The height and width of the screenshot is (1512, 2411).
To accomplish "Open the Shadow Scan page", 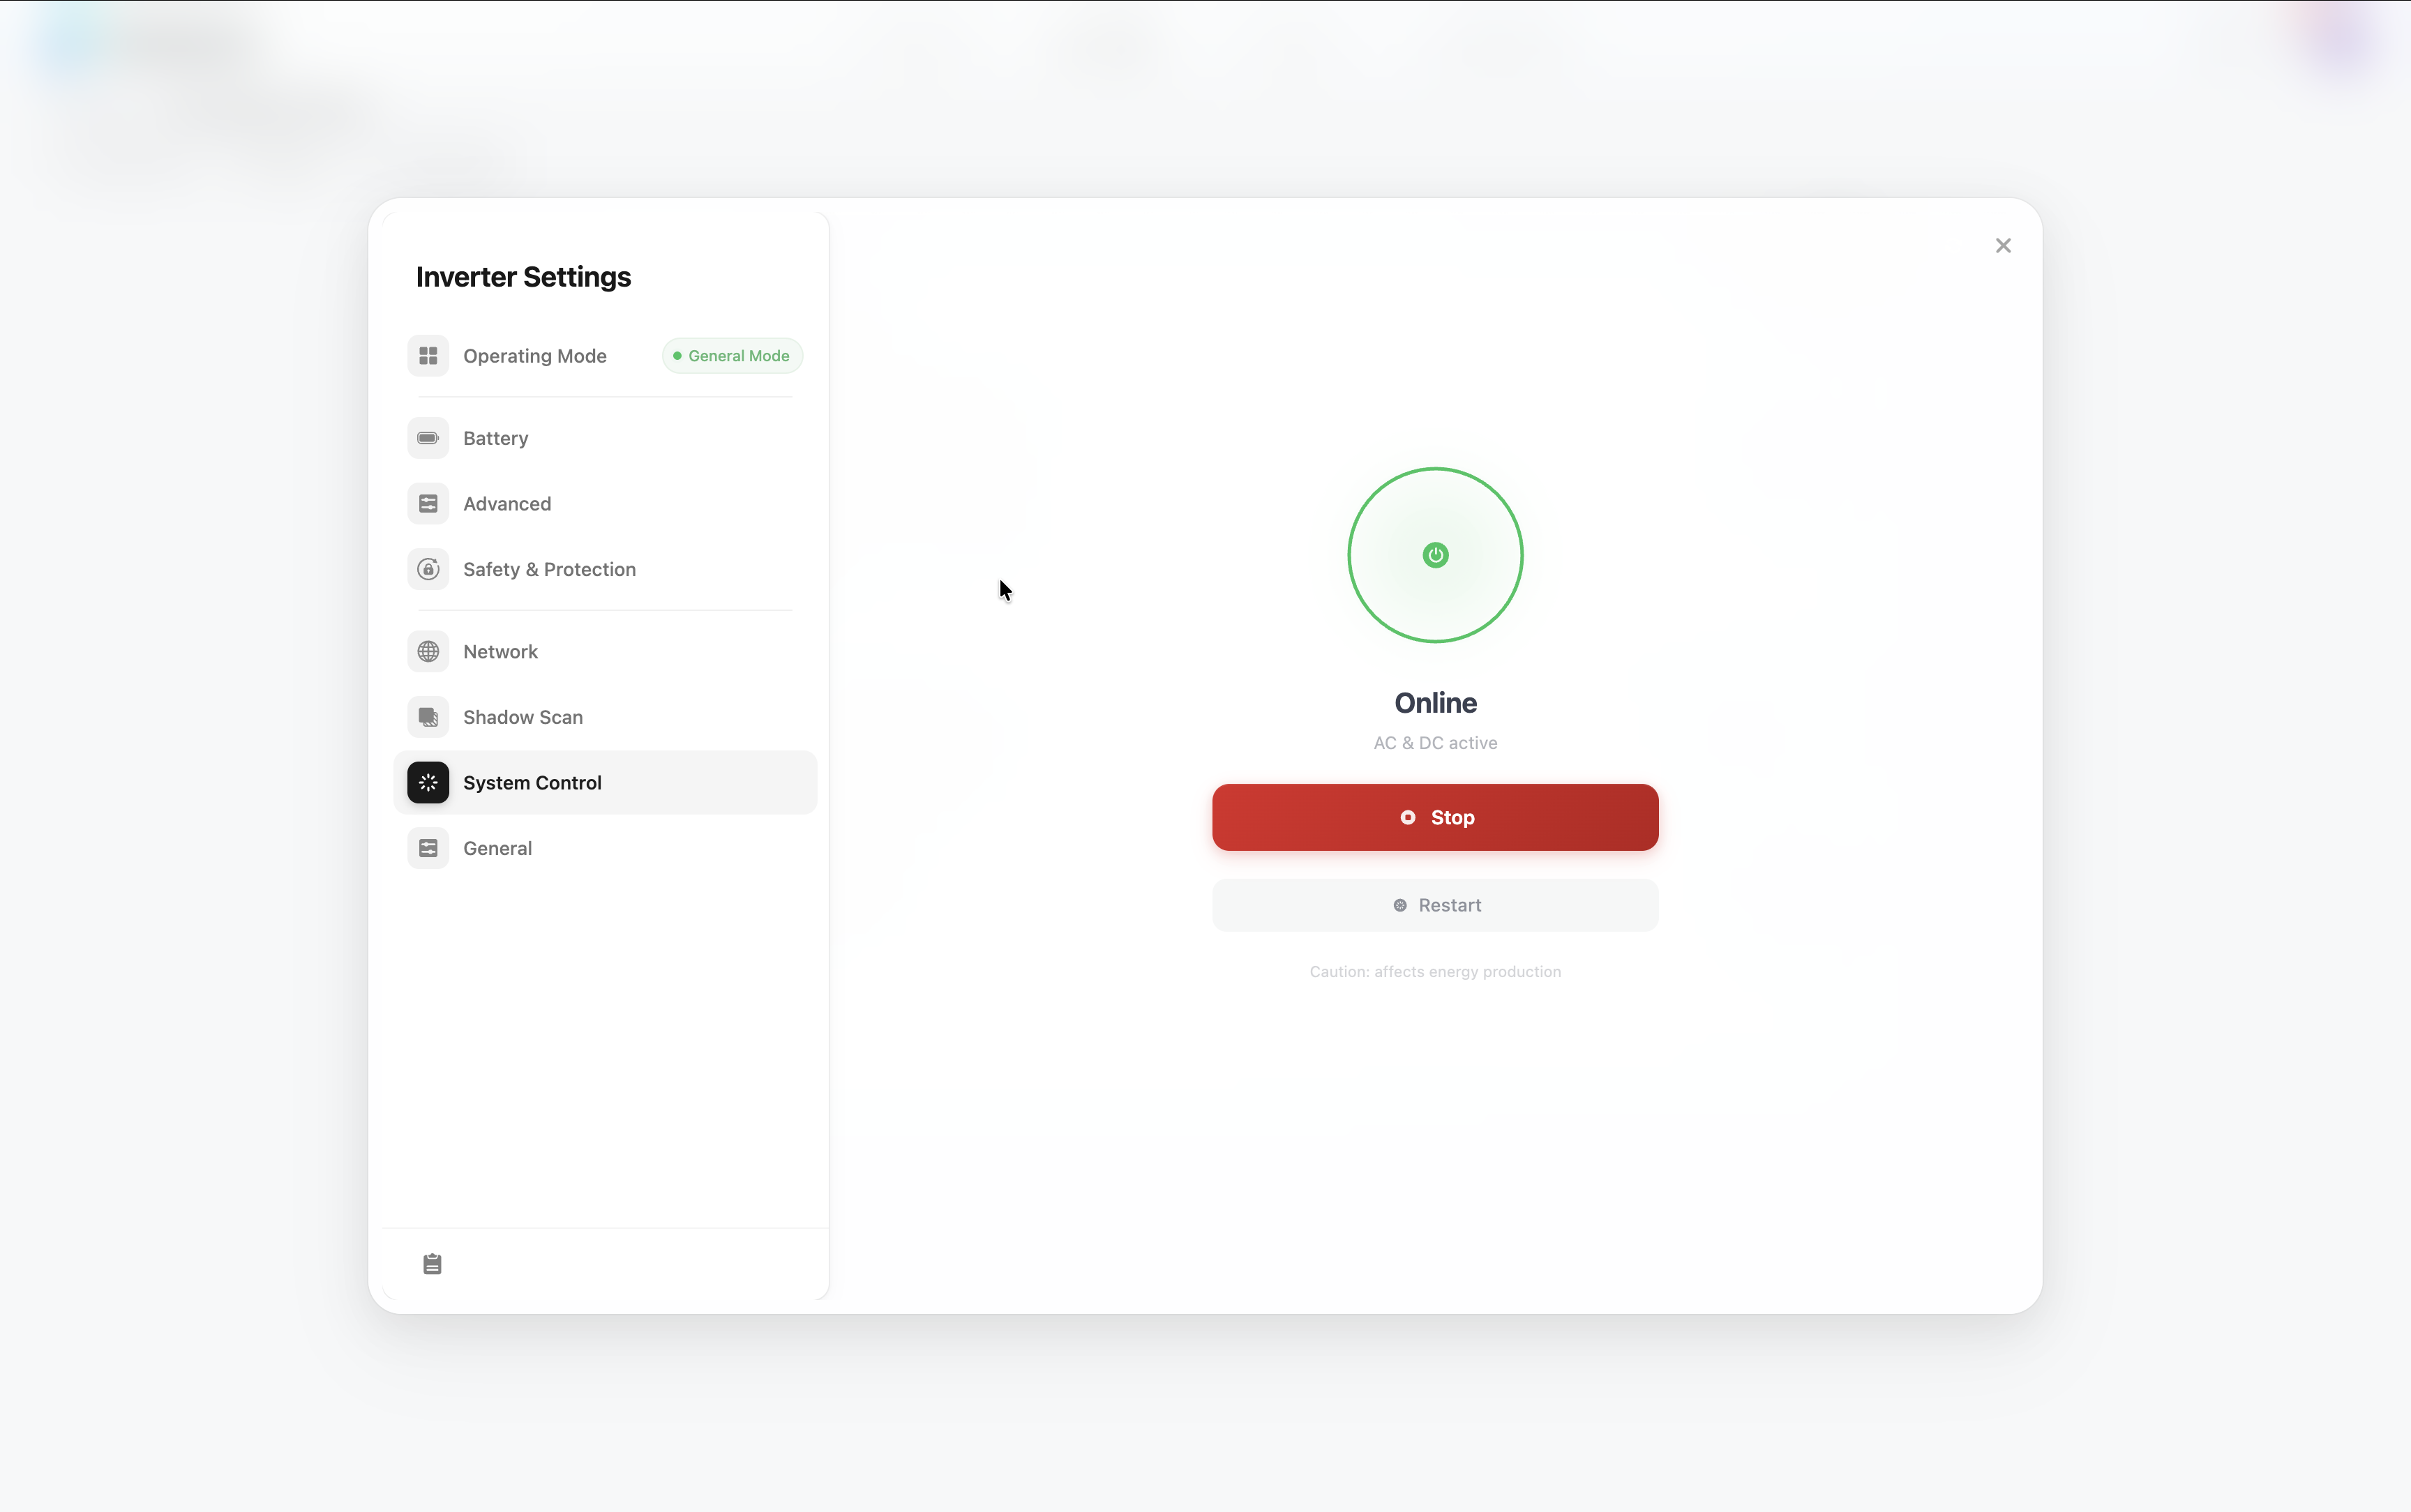I will pyautogui.click(x=522, y=717).
